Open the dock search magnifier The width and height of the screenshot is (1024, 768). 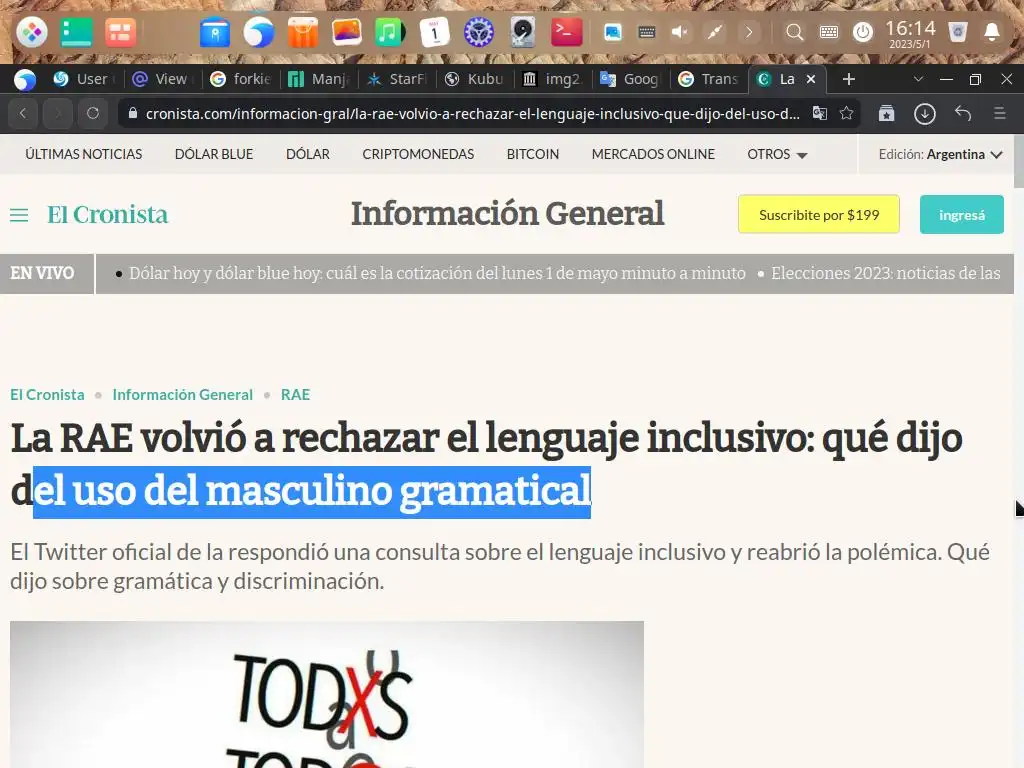[795, 31]
